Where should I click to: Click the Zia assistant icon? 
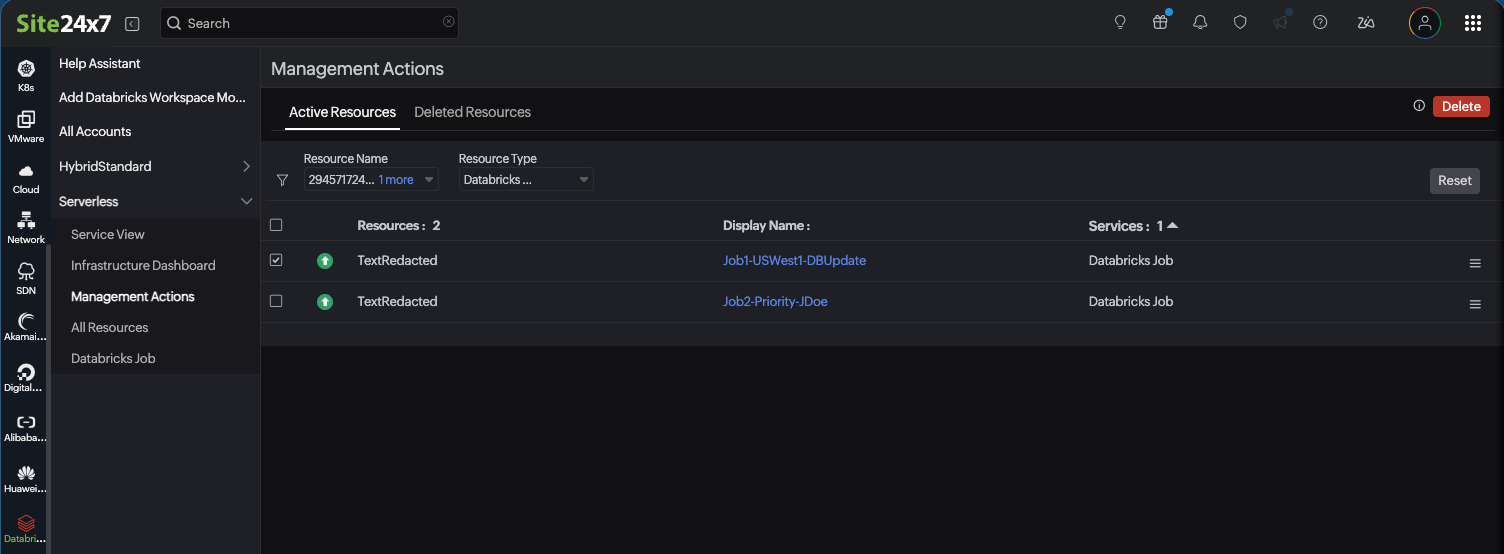[x=1366, y=22]
